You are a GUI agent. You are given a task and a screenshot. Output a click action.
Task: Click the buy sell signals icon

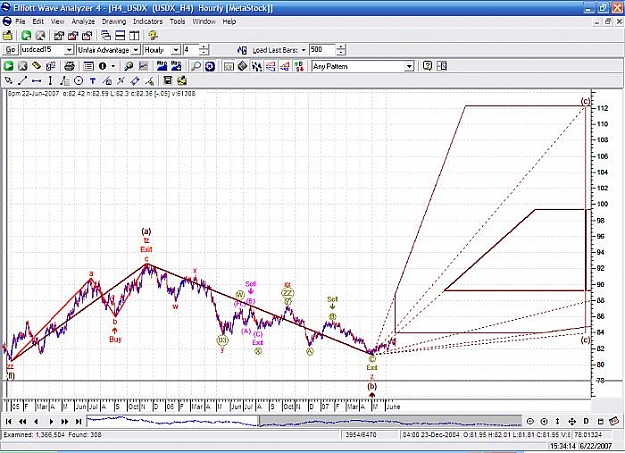pos(299,66)
